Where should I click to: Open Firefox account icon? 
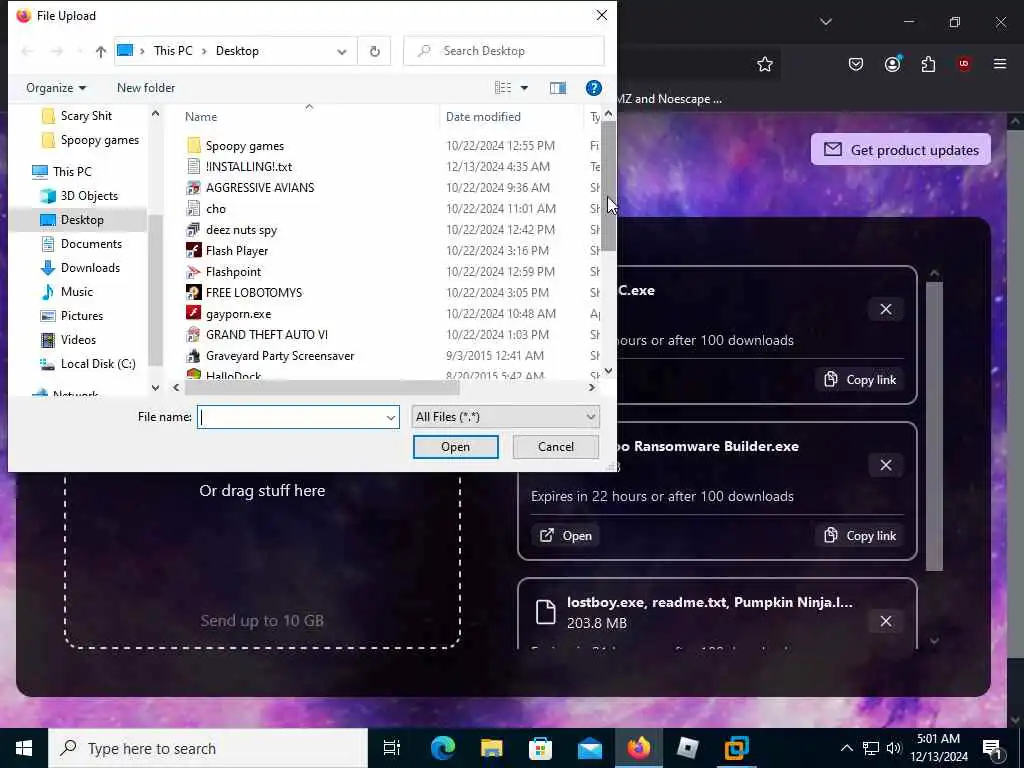click(892, 64)
